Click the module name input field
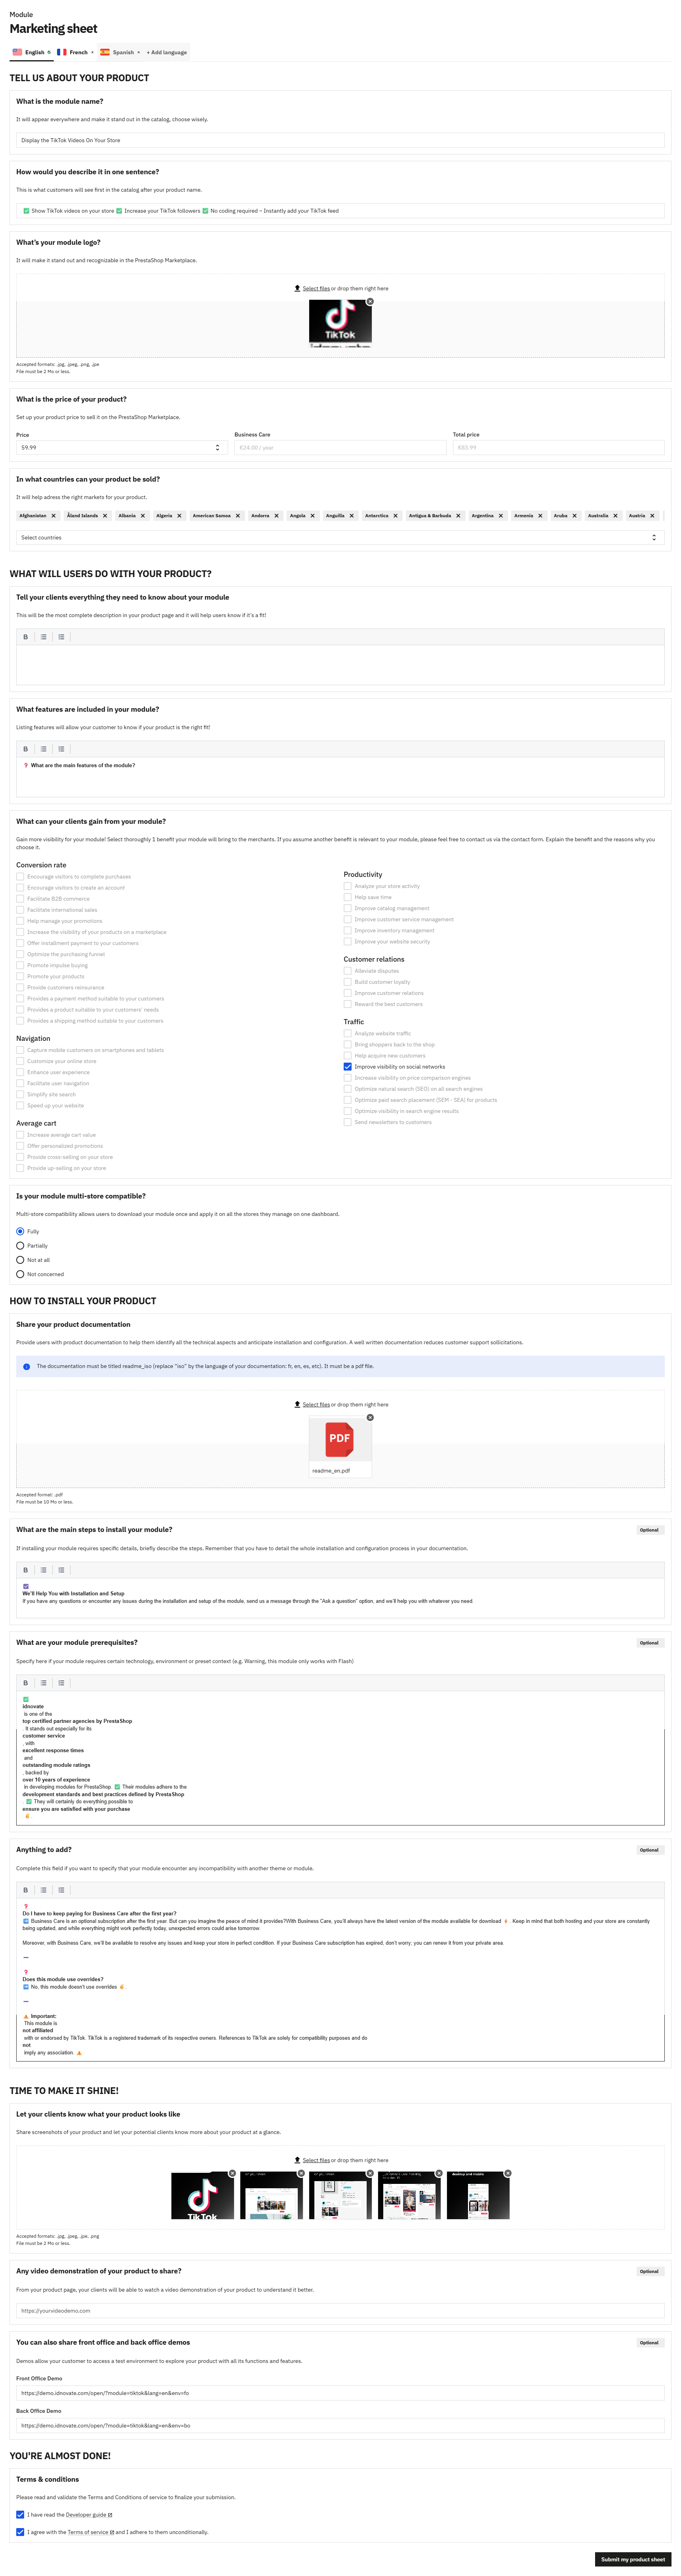Image resolution: width=681 pixels, height=2576 pixels. 340,140
